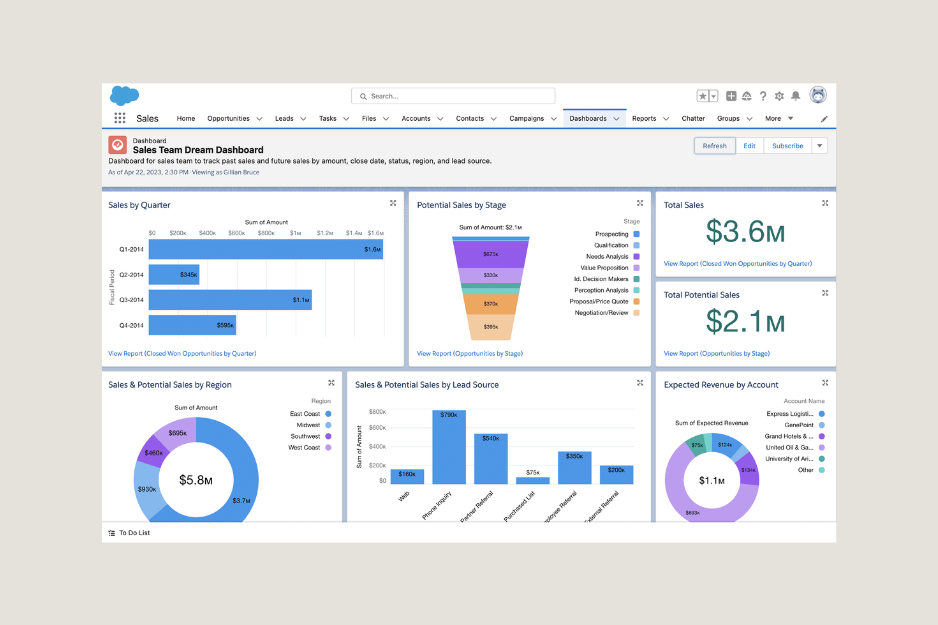Switch to the Chatter tab
The width and height of the screenshot is (938, 625).
693,118
